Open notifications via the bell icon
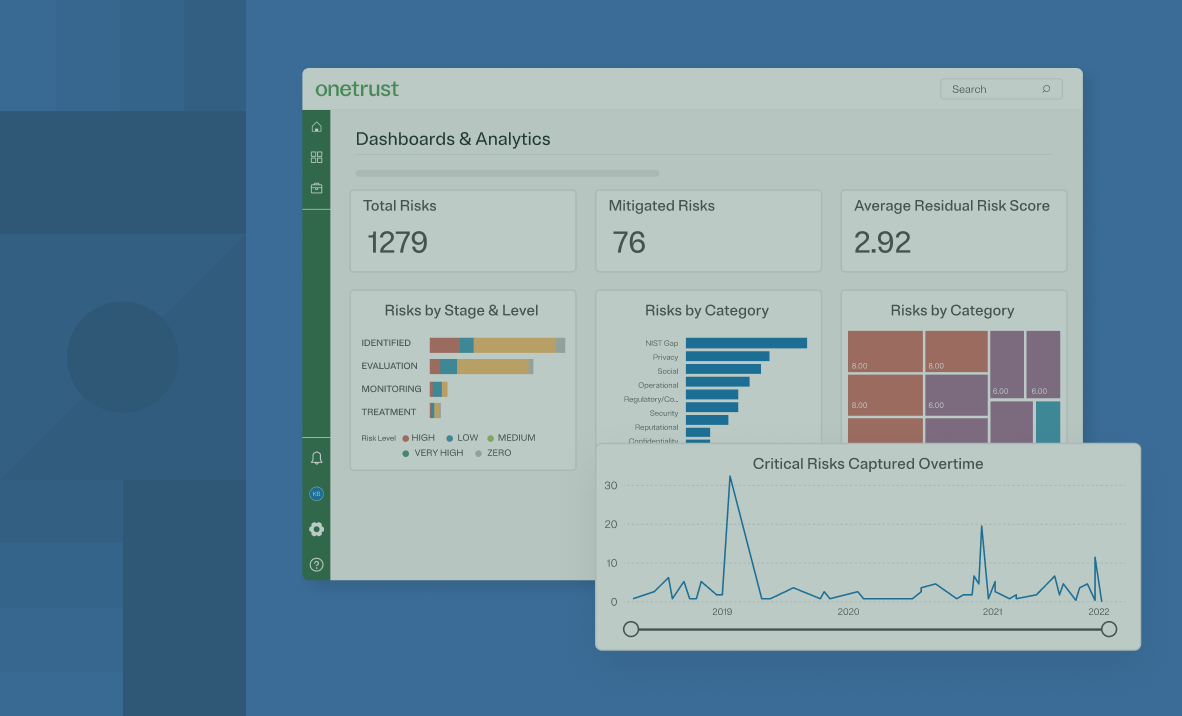This screenshot has width=1182, height=716. [x=316, y=457]
